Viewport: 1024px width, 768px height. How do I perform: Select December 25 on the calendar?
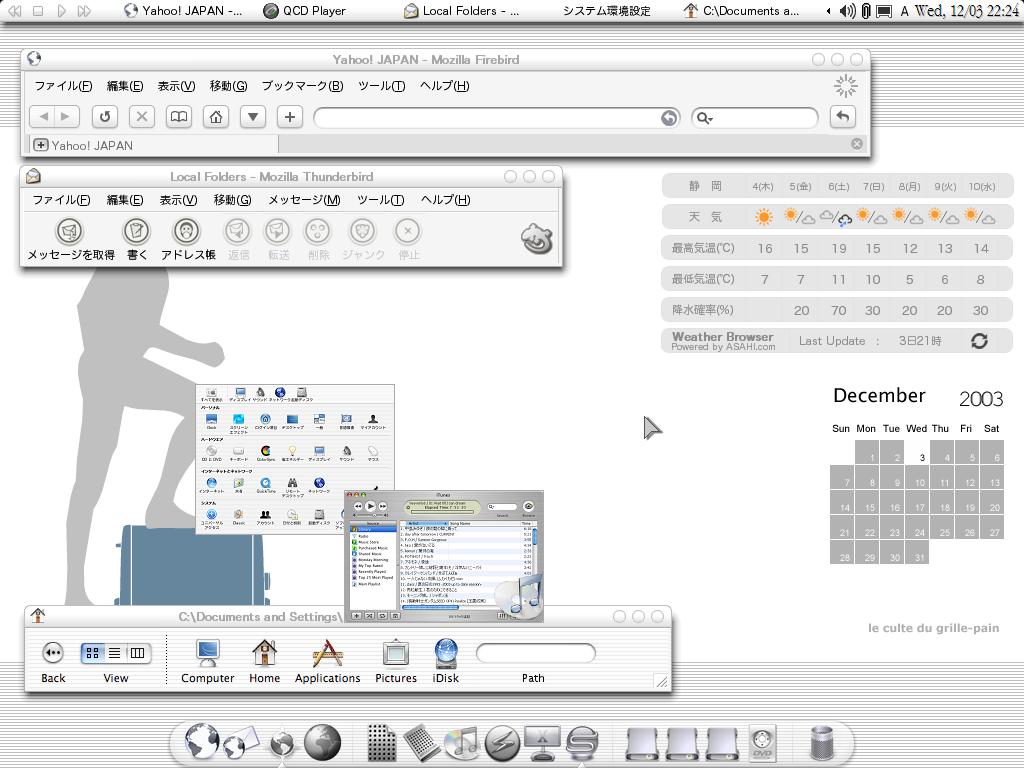942,528
